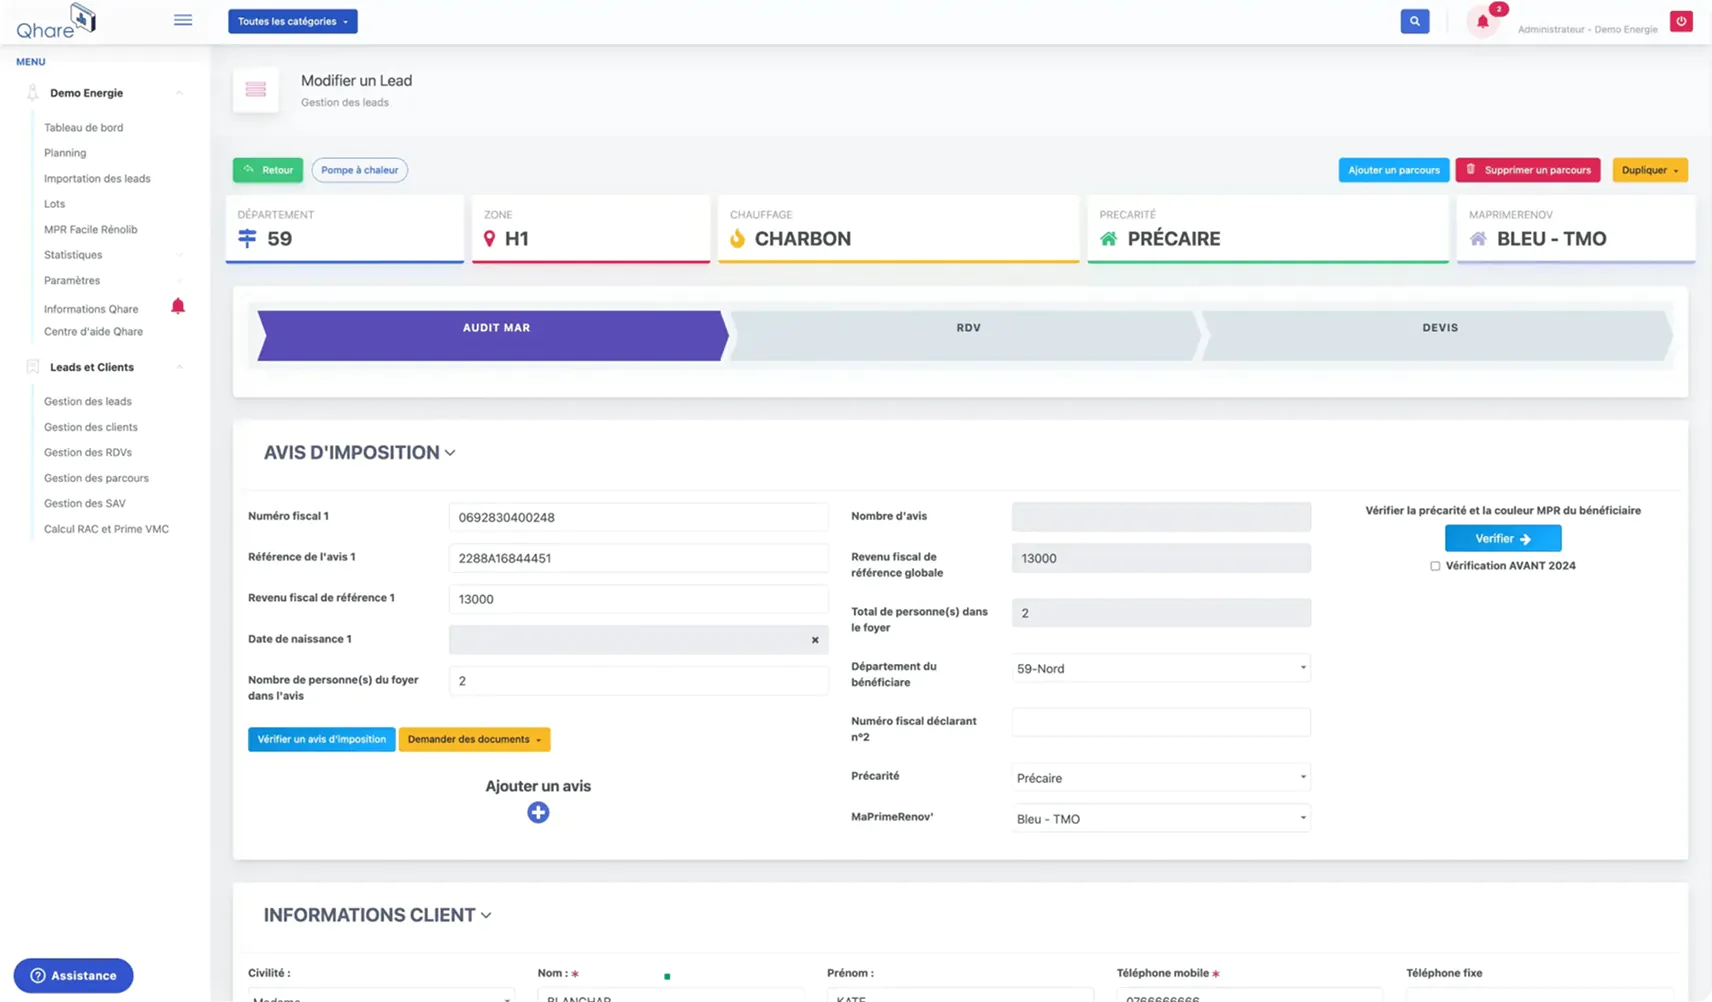The height and width of the screenshot is (1002, 1712).
Task: Select Gestion des clients in the sidebar
Action: click(x=91, y=426)
